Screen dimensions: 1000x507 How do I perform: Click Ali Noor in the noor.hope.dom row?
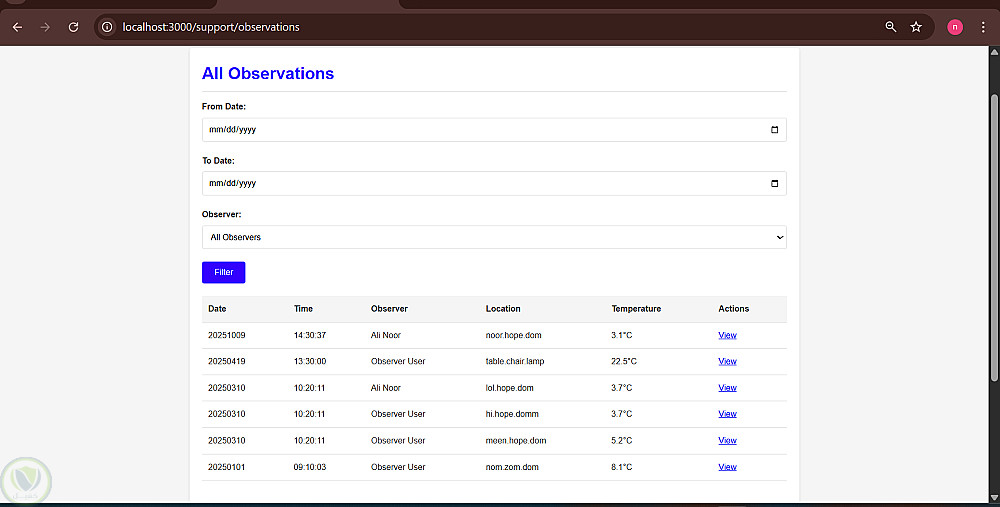pos(386,335)
